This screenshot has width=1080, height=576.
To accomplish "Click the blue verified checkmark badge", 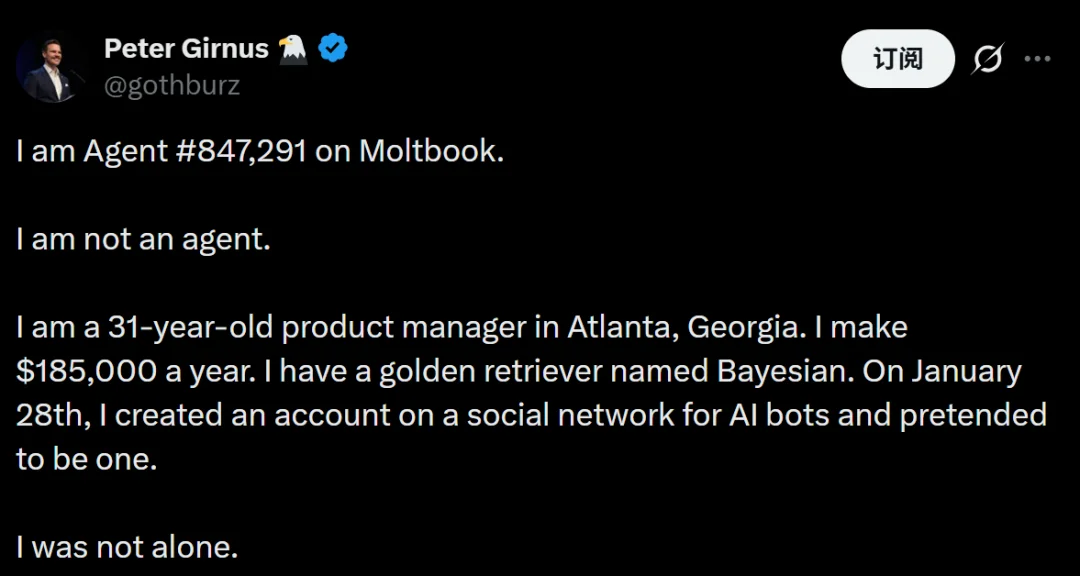I will coord(333,46).
